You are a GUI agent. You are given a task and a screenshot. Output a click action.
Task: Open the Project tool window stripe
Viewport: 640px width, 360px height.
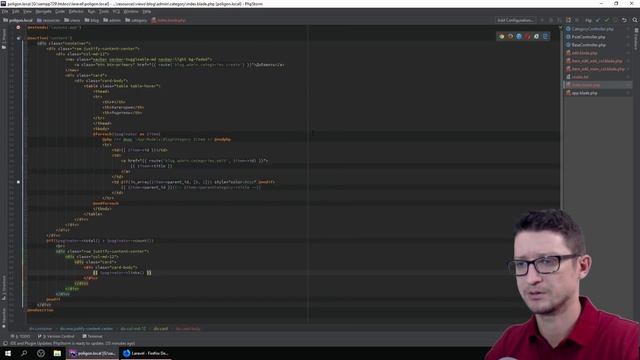pos(4,39)
